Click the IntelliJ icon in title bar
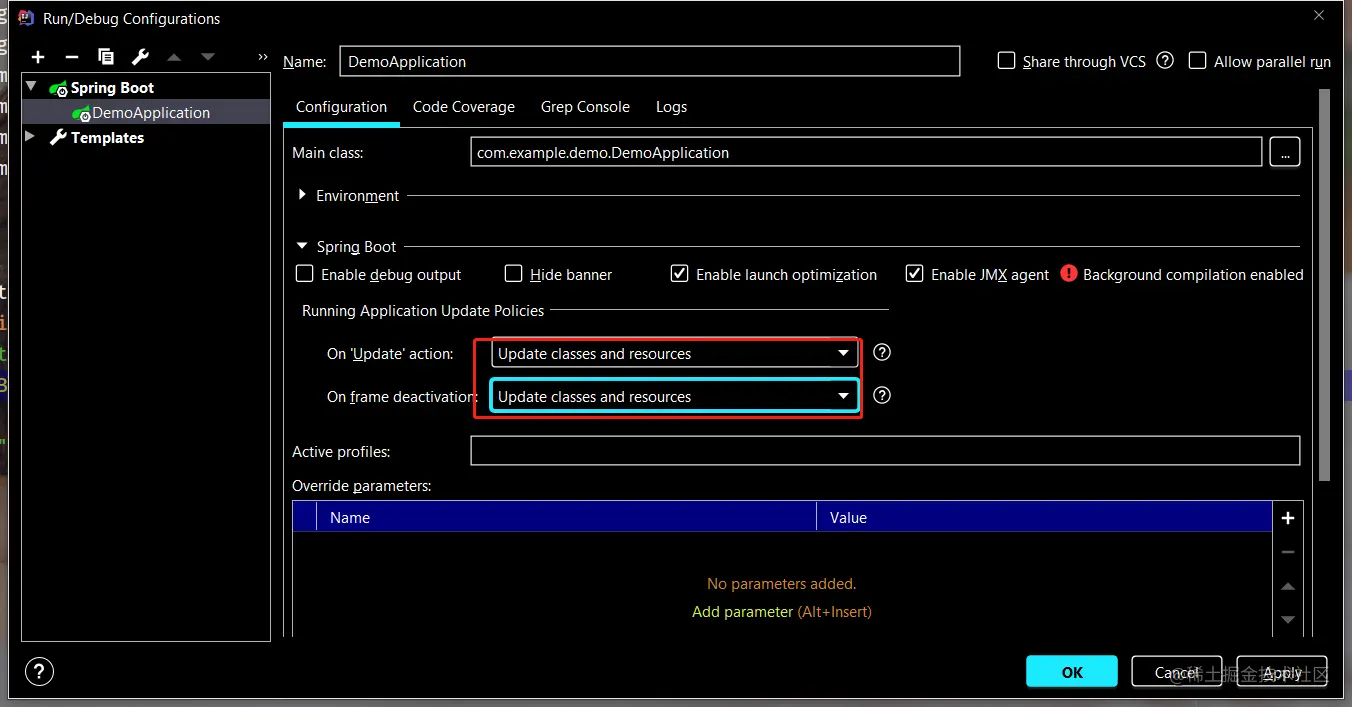 [x=28, y=17]
